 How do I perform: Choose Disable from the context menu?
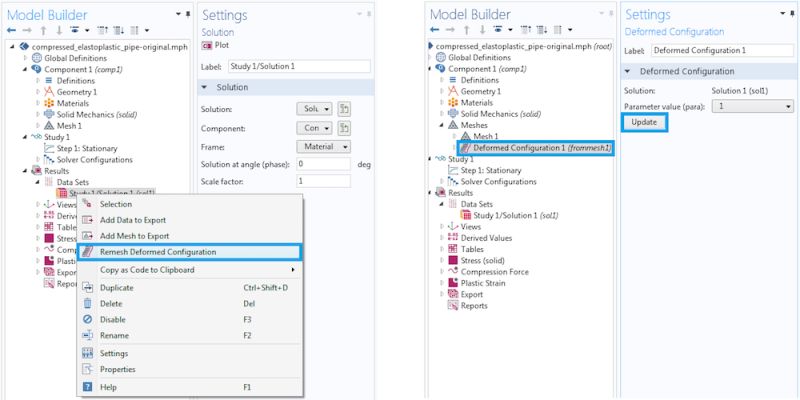(190, 319)
